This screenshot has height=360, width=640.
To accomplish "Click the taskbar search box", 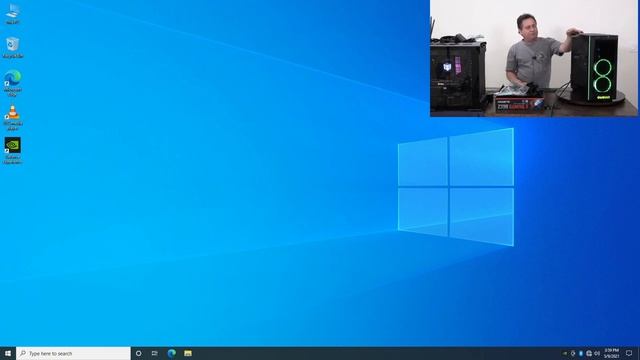I will [x=73, y=353].
